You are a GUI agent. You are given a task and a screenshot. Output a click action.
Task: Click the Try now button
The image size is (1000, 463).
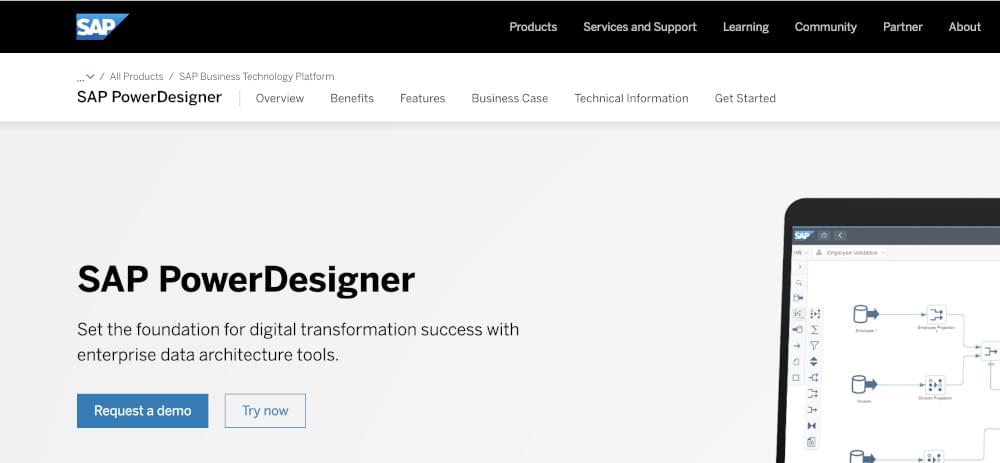265,411
